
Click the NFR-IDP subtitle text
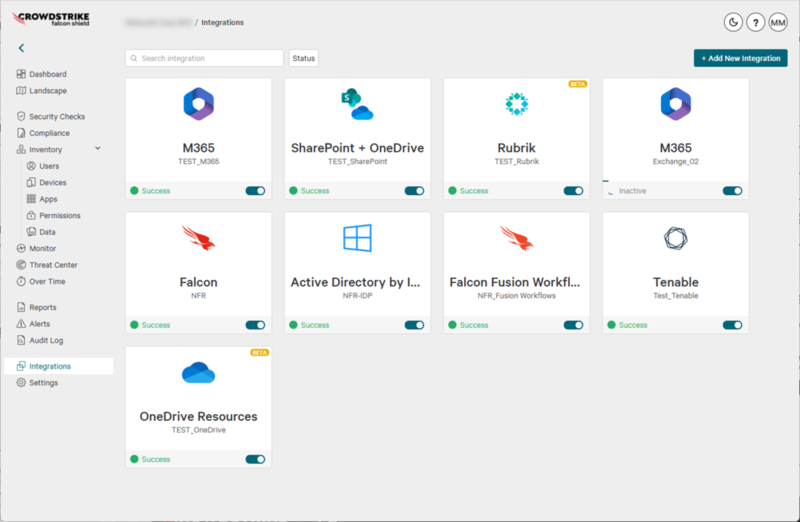click(x=357, y=295)
